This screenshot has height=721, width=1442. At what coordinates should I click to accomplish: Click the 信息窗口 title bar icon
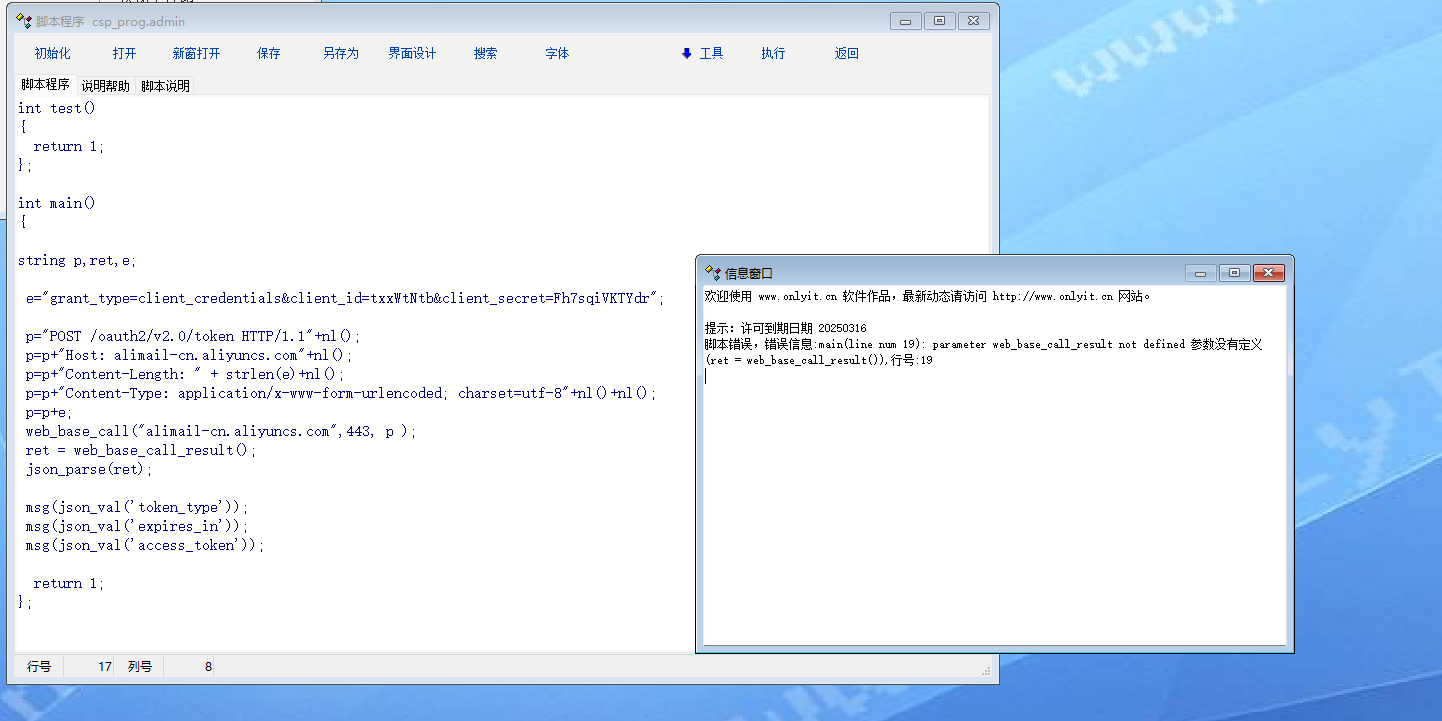point(713,273)
